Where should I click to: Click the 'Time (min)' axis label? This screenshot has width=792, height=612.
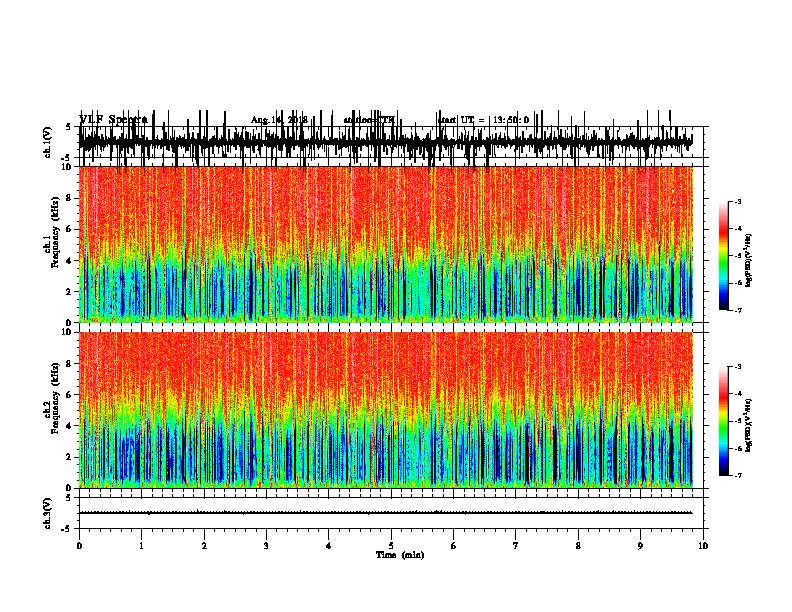pos(400,555)
